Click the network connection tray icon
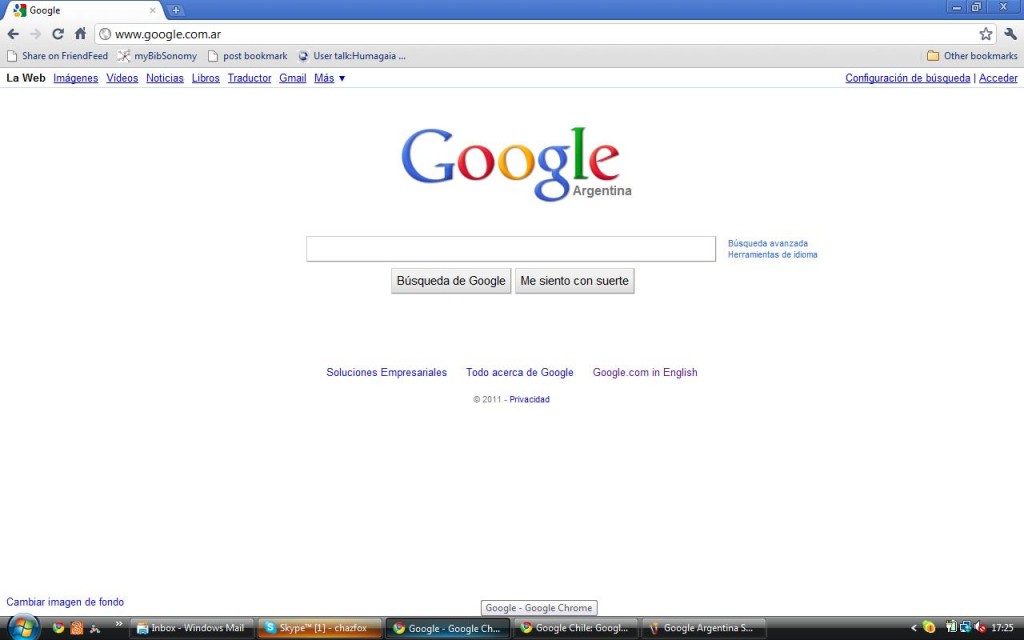Image resolution: width=1024 pixels, height=640 pixels. [965, 628]
